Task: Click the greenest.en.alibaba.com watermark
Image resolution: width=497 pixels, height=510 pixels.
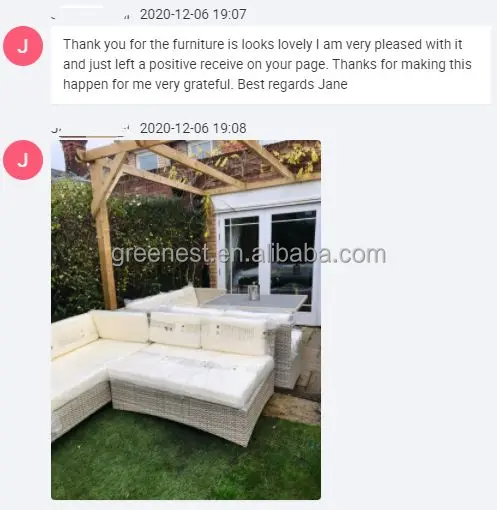Action: (249, 255)
